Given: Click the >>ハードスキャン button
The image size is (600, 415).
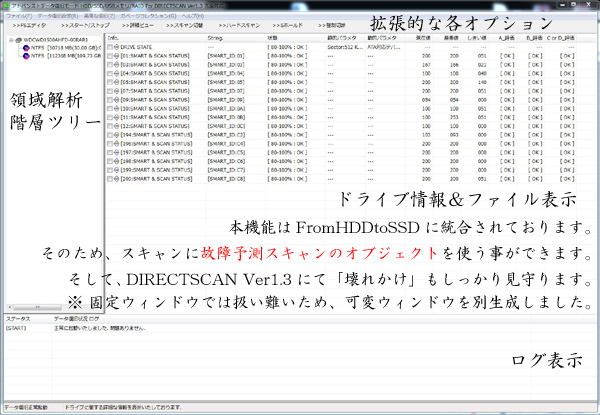Looking at the screenshot, I should click(x=239, y=26).
